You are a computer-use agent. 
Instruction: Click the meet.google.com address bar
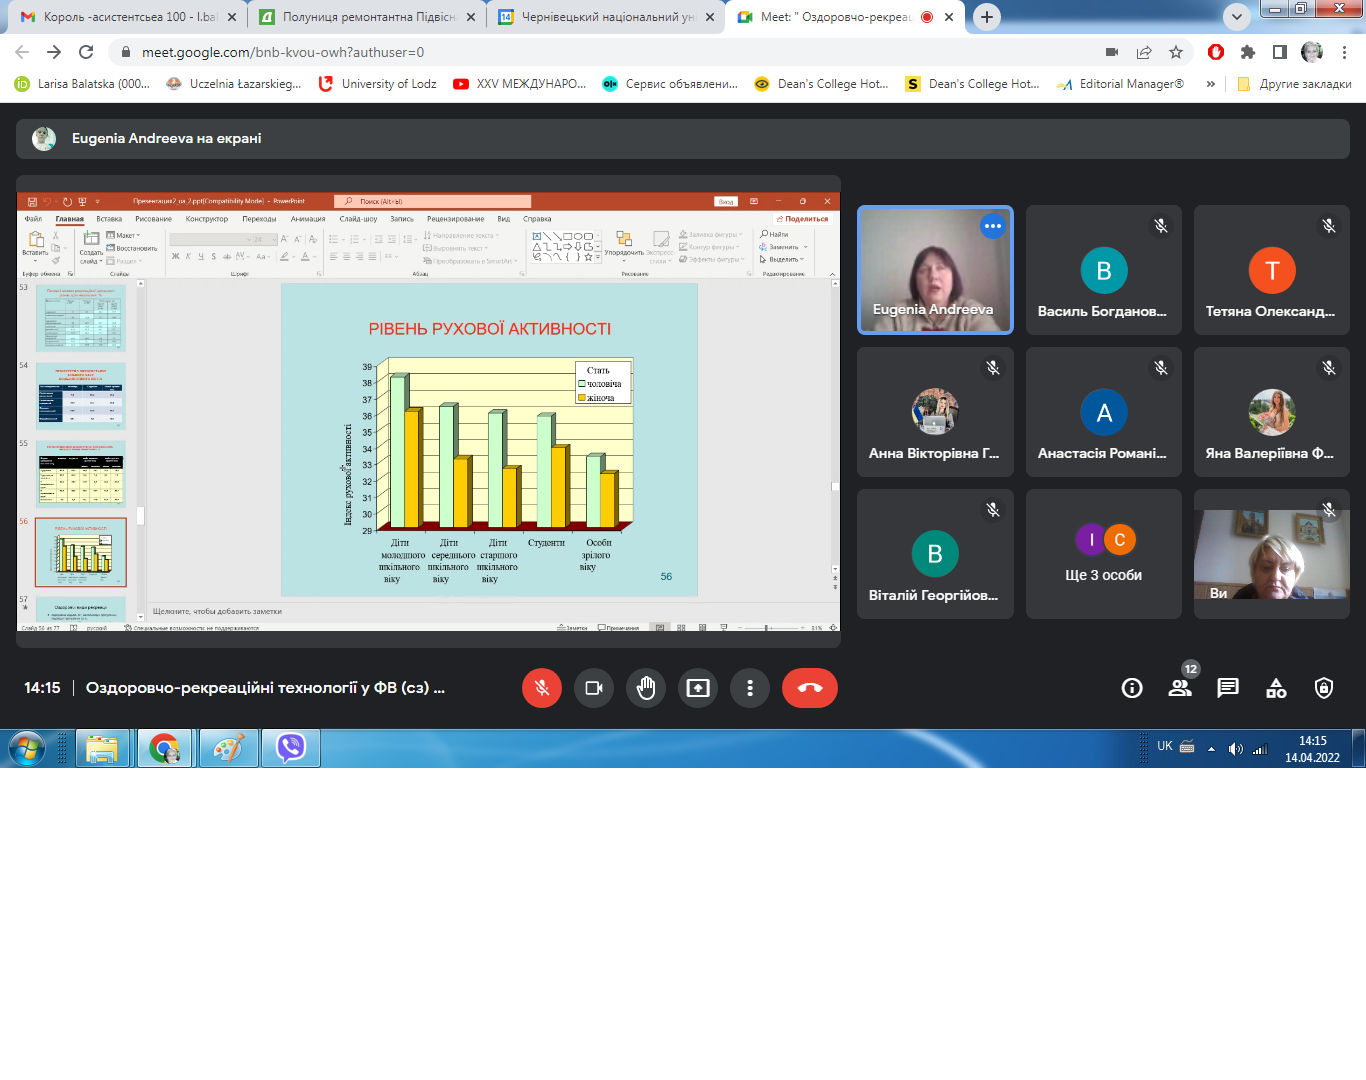point(600,52)
